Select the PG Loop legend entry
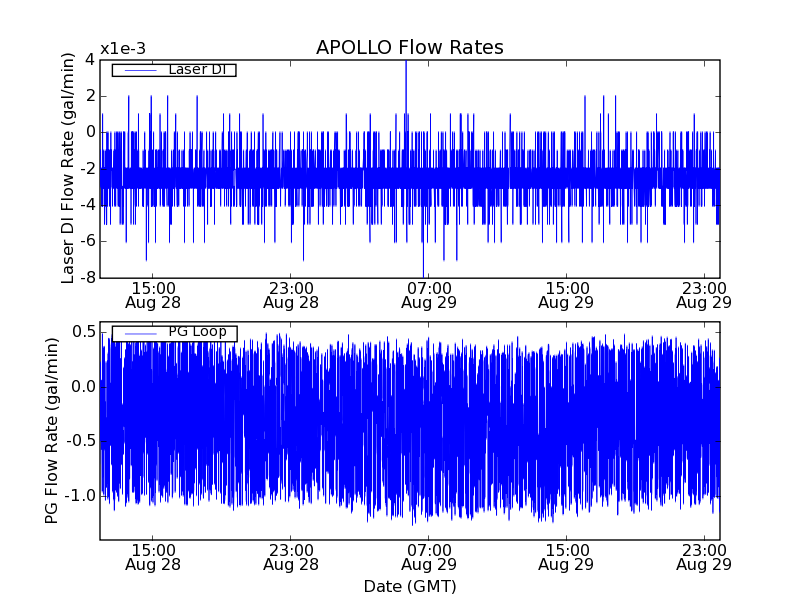Screen dimensions: 800x600 click(x=196, y=332)
